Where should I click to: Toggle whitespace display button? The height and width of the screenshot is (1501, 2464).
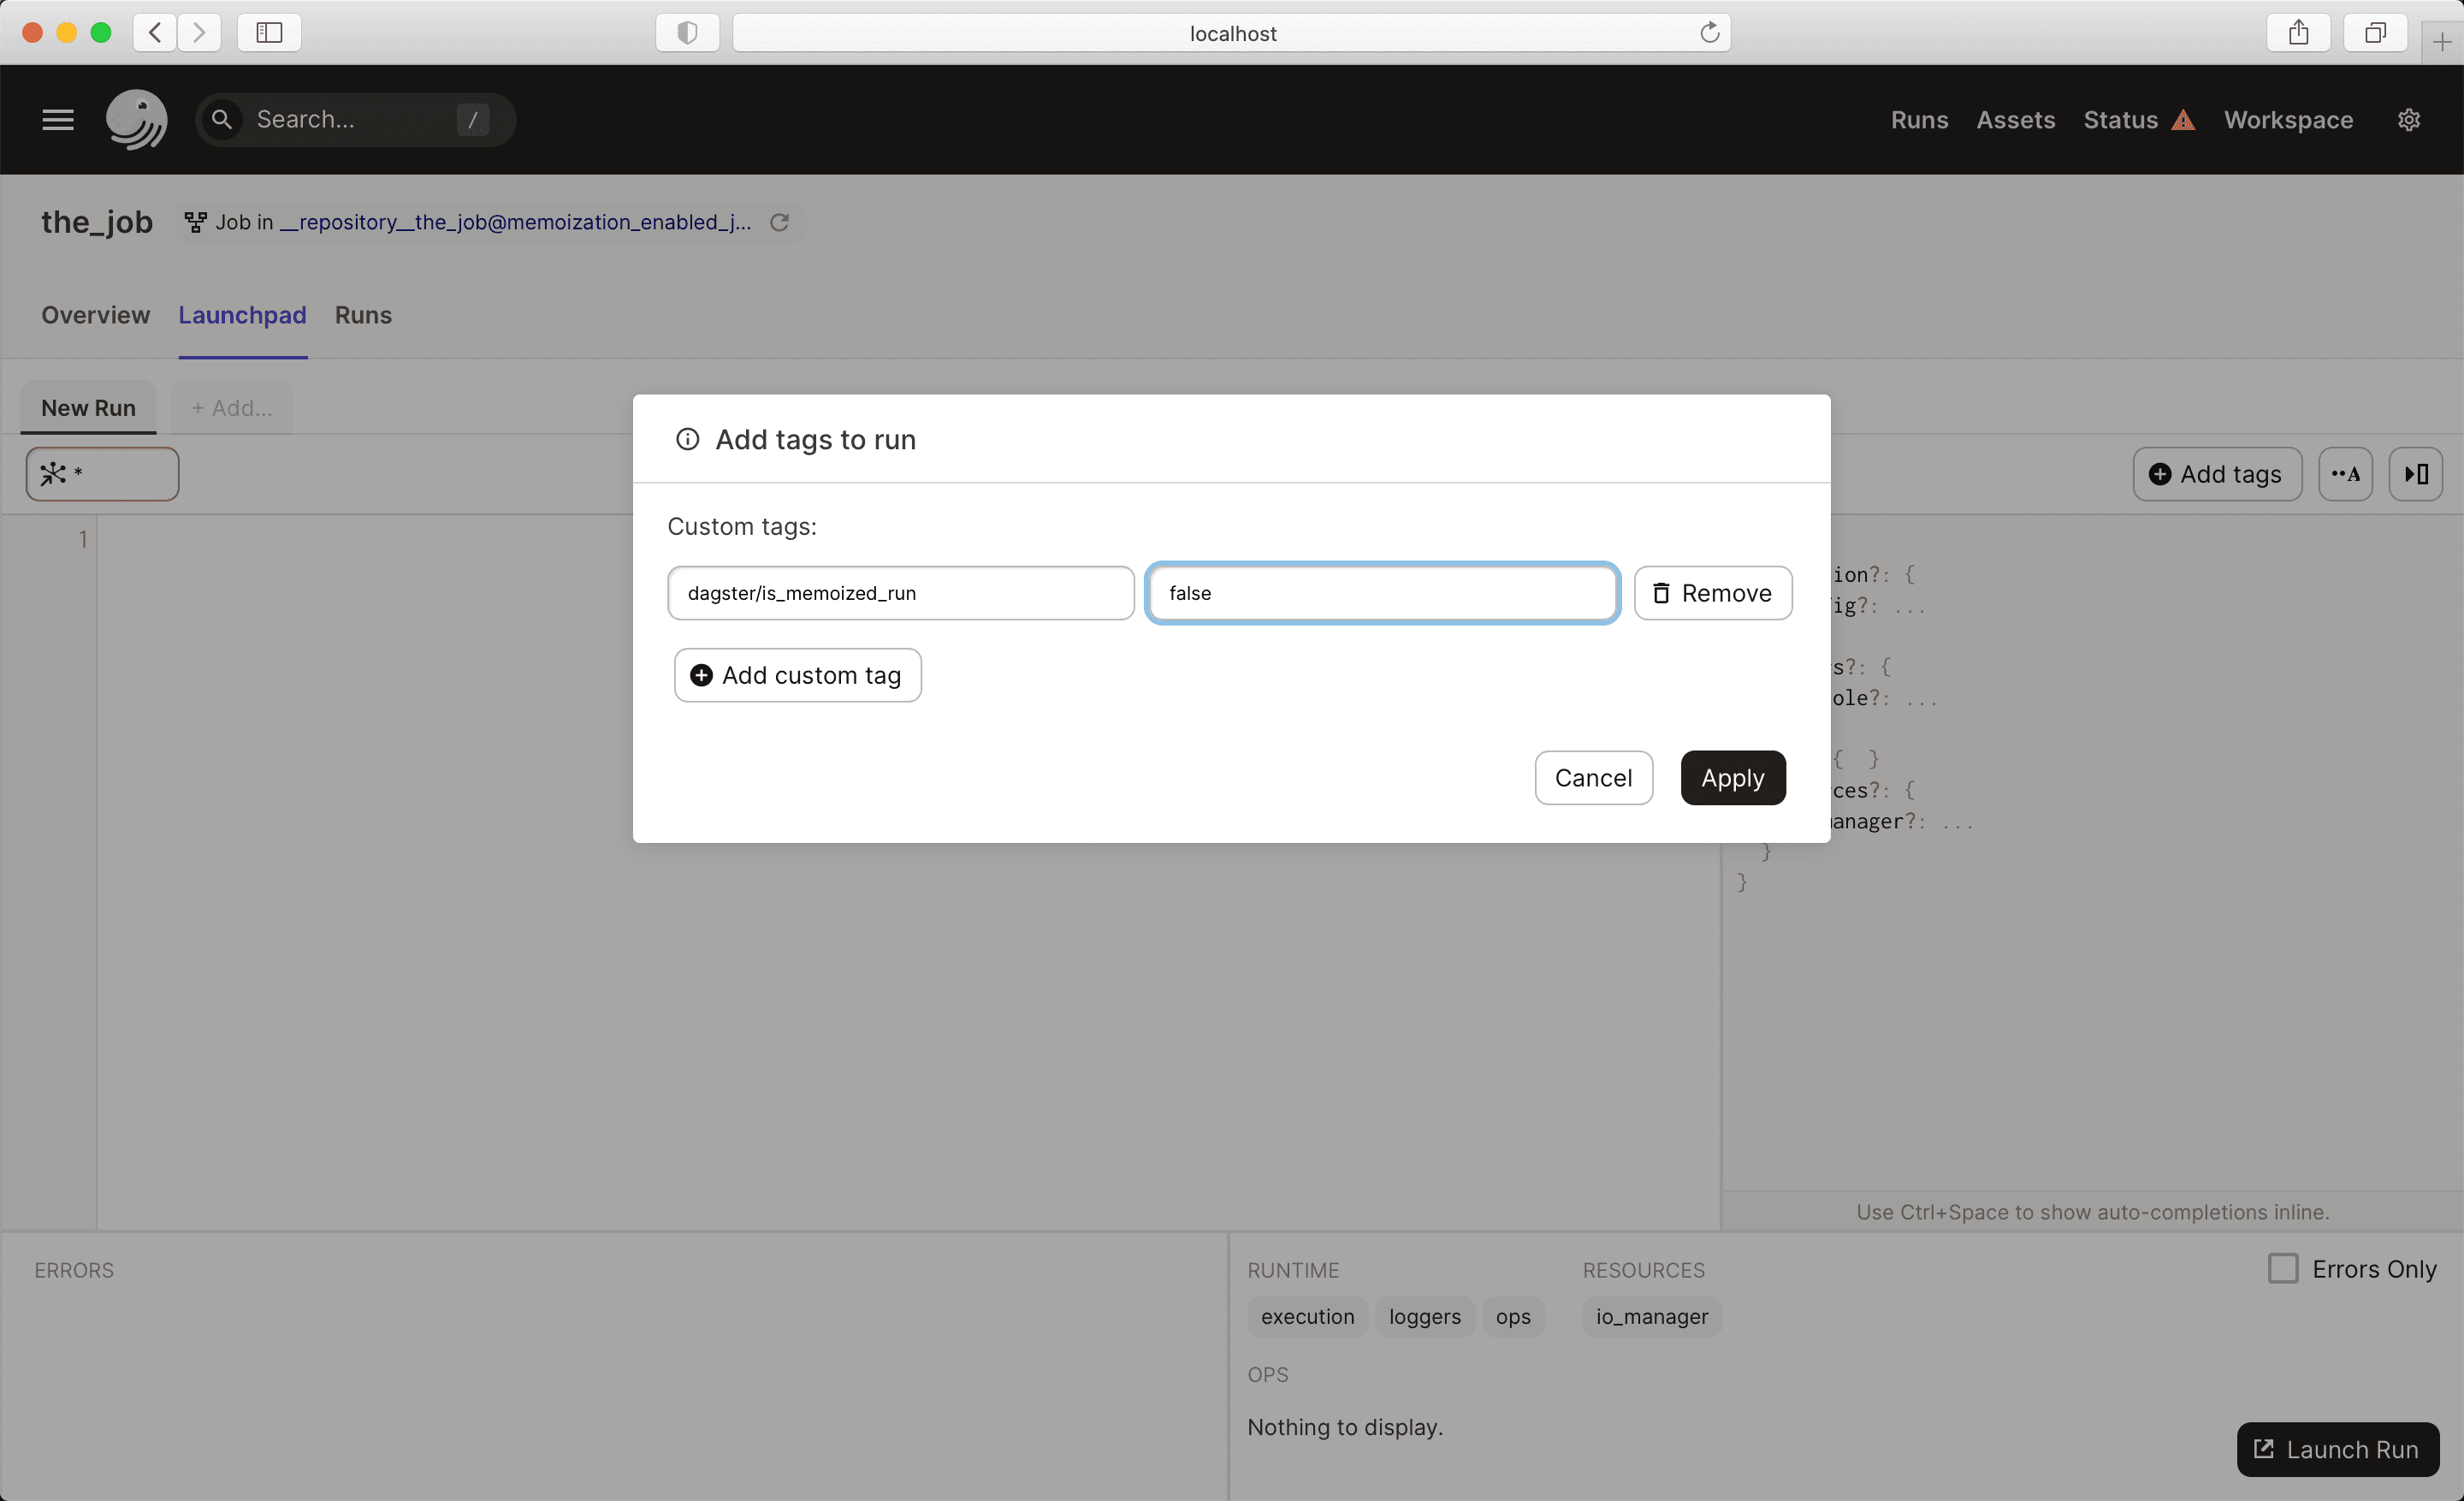2345,474
